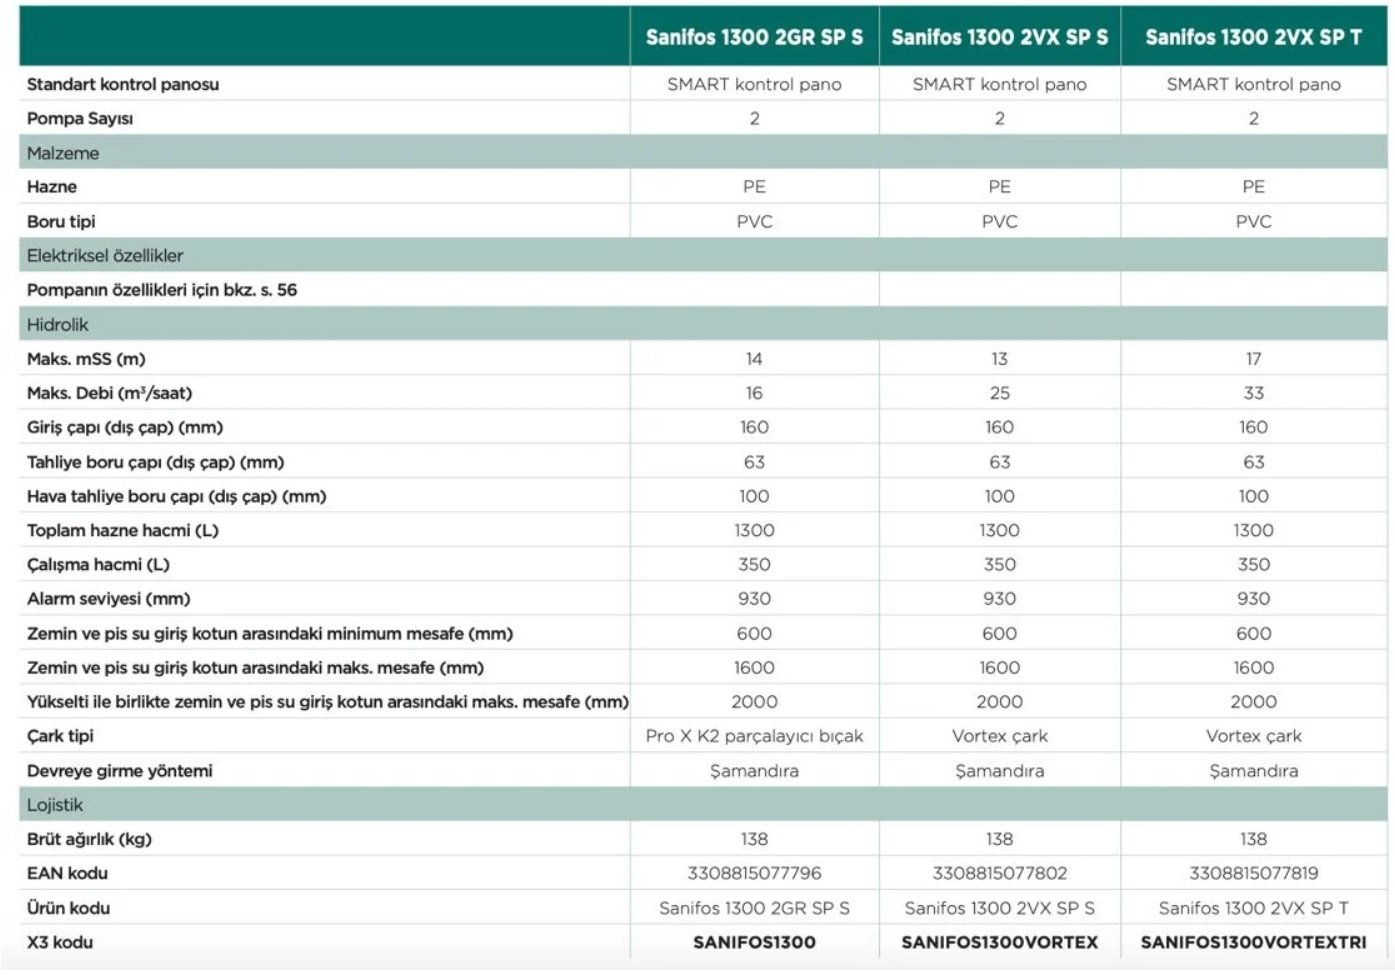Click the 'Lojistik' section heading
The image size is (1395, 976).
point(55,804)
